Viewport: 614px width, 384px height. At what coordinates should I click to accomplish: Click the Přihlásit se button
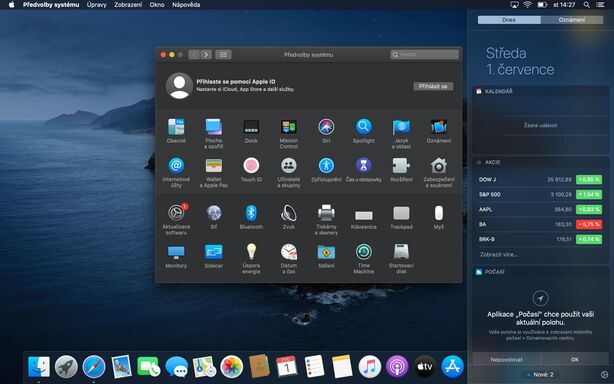433,86
